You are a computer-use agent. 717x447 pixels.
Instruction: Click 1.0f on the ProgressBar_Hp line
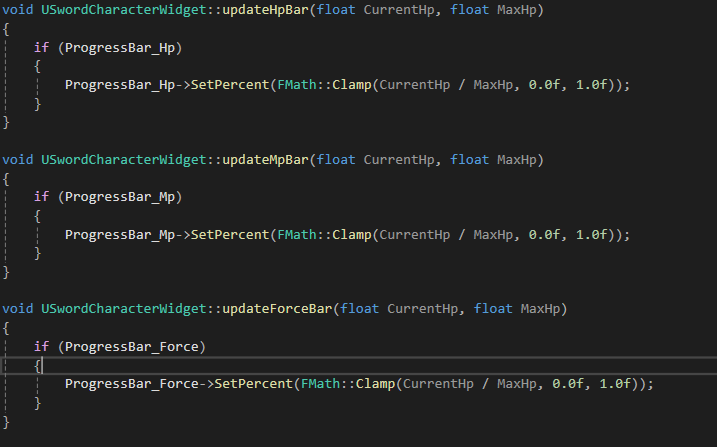591,85
